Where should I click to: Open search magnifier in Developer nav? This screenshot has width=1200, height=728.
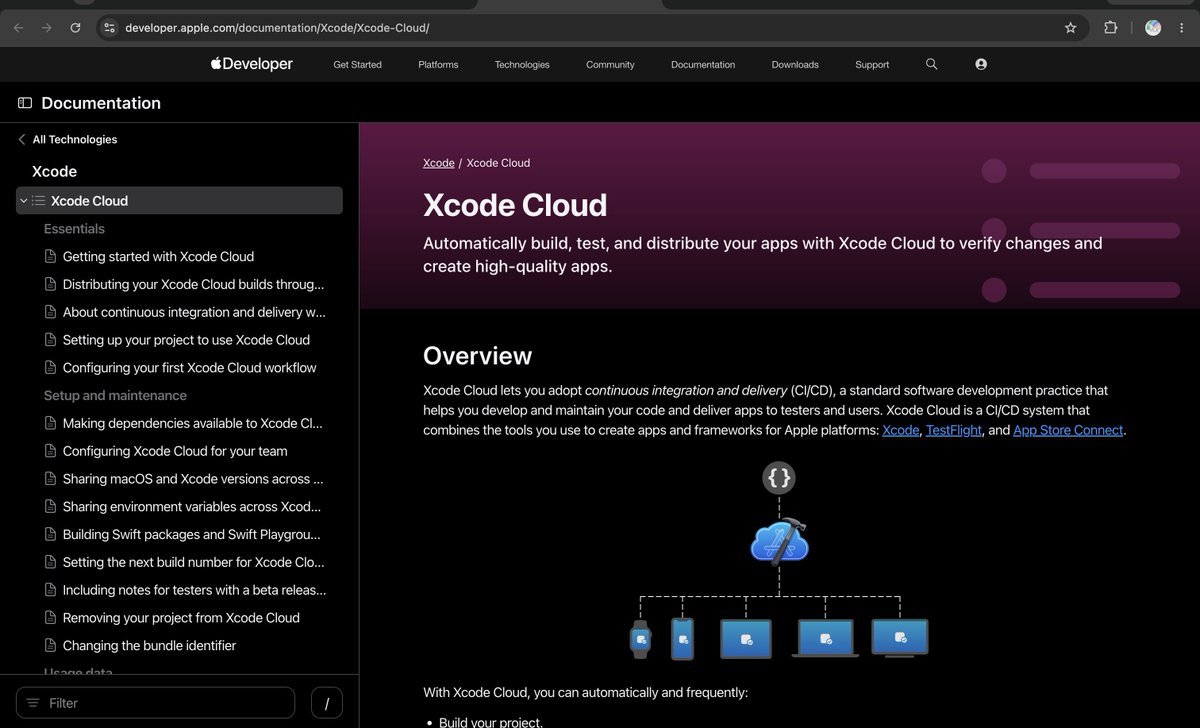932,64
